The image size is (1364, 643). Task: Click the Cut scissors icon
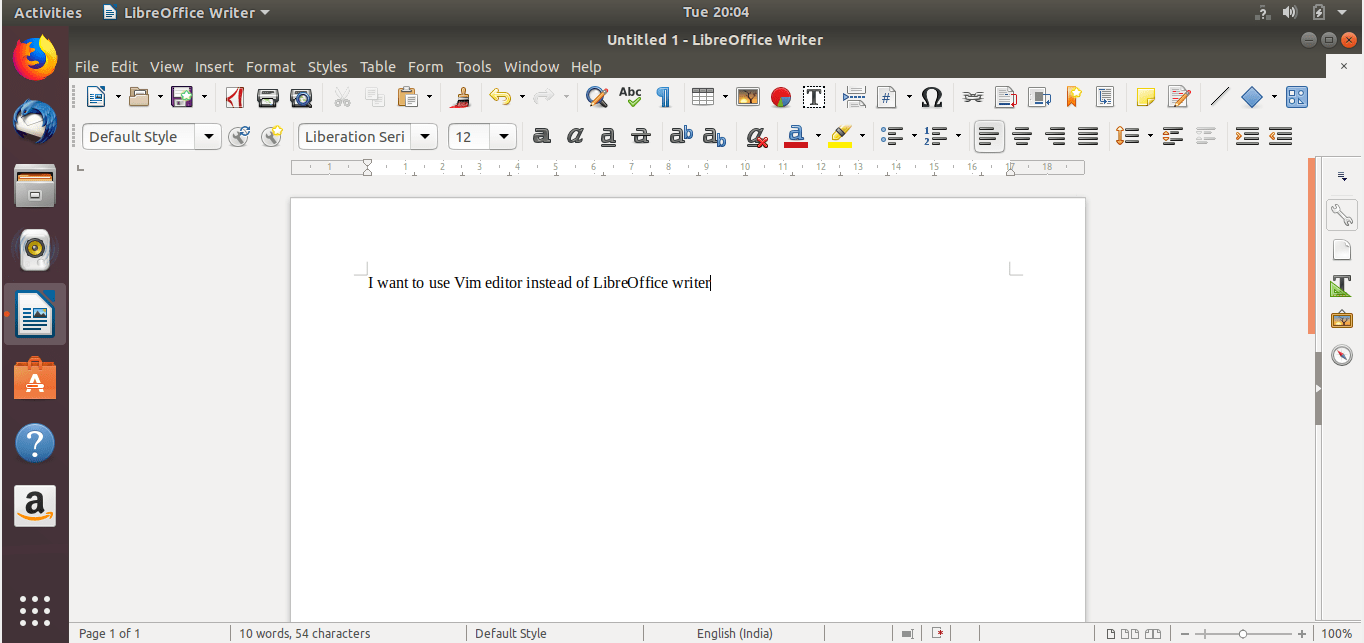342,97
